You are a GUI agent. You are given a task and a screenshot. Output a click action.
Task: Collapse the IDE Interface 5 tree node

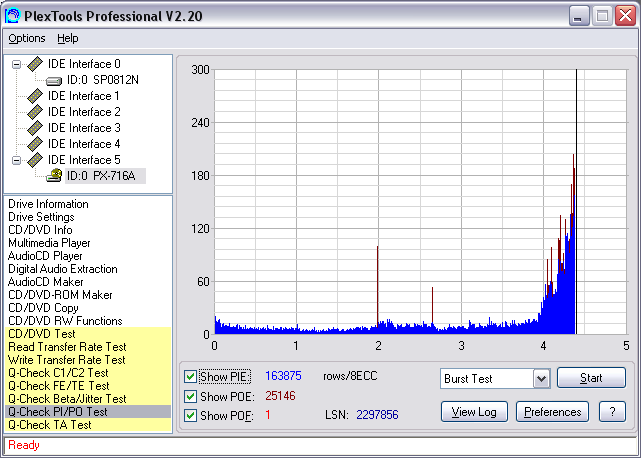tap(16, 160)
